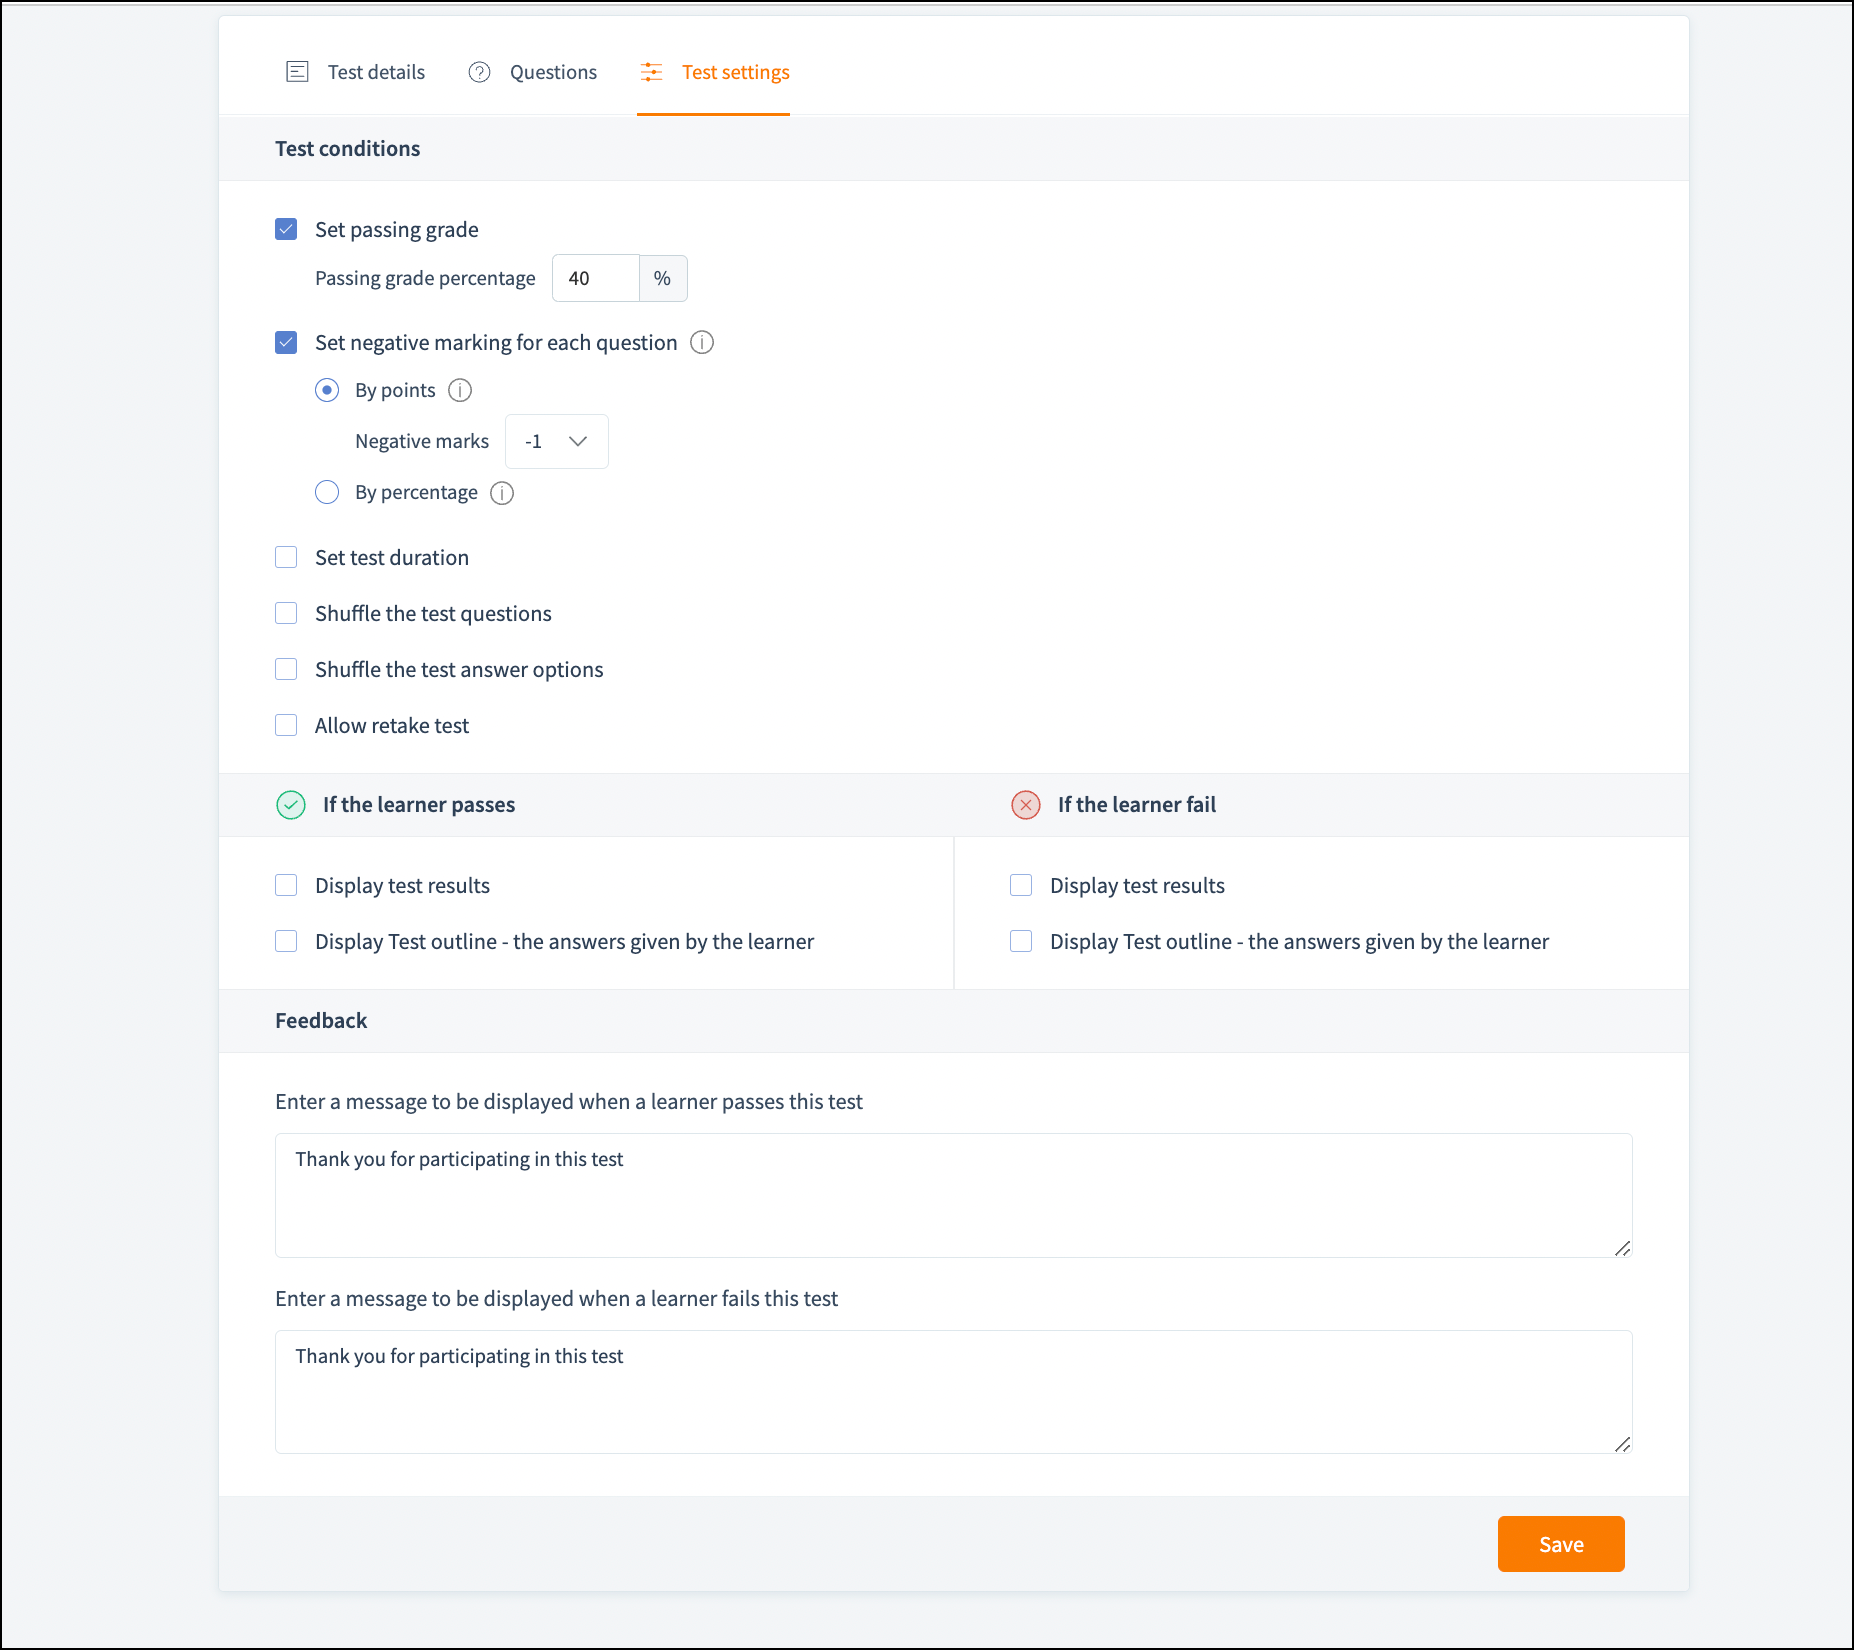
Task: Tick the Set test duration checkbox
Action: click(x=286, y=558)
